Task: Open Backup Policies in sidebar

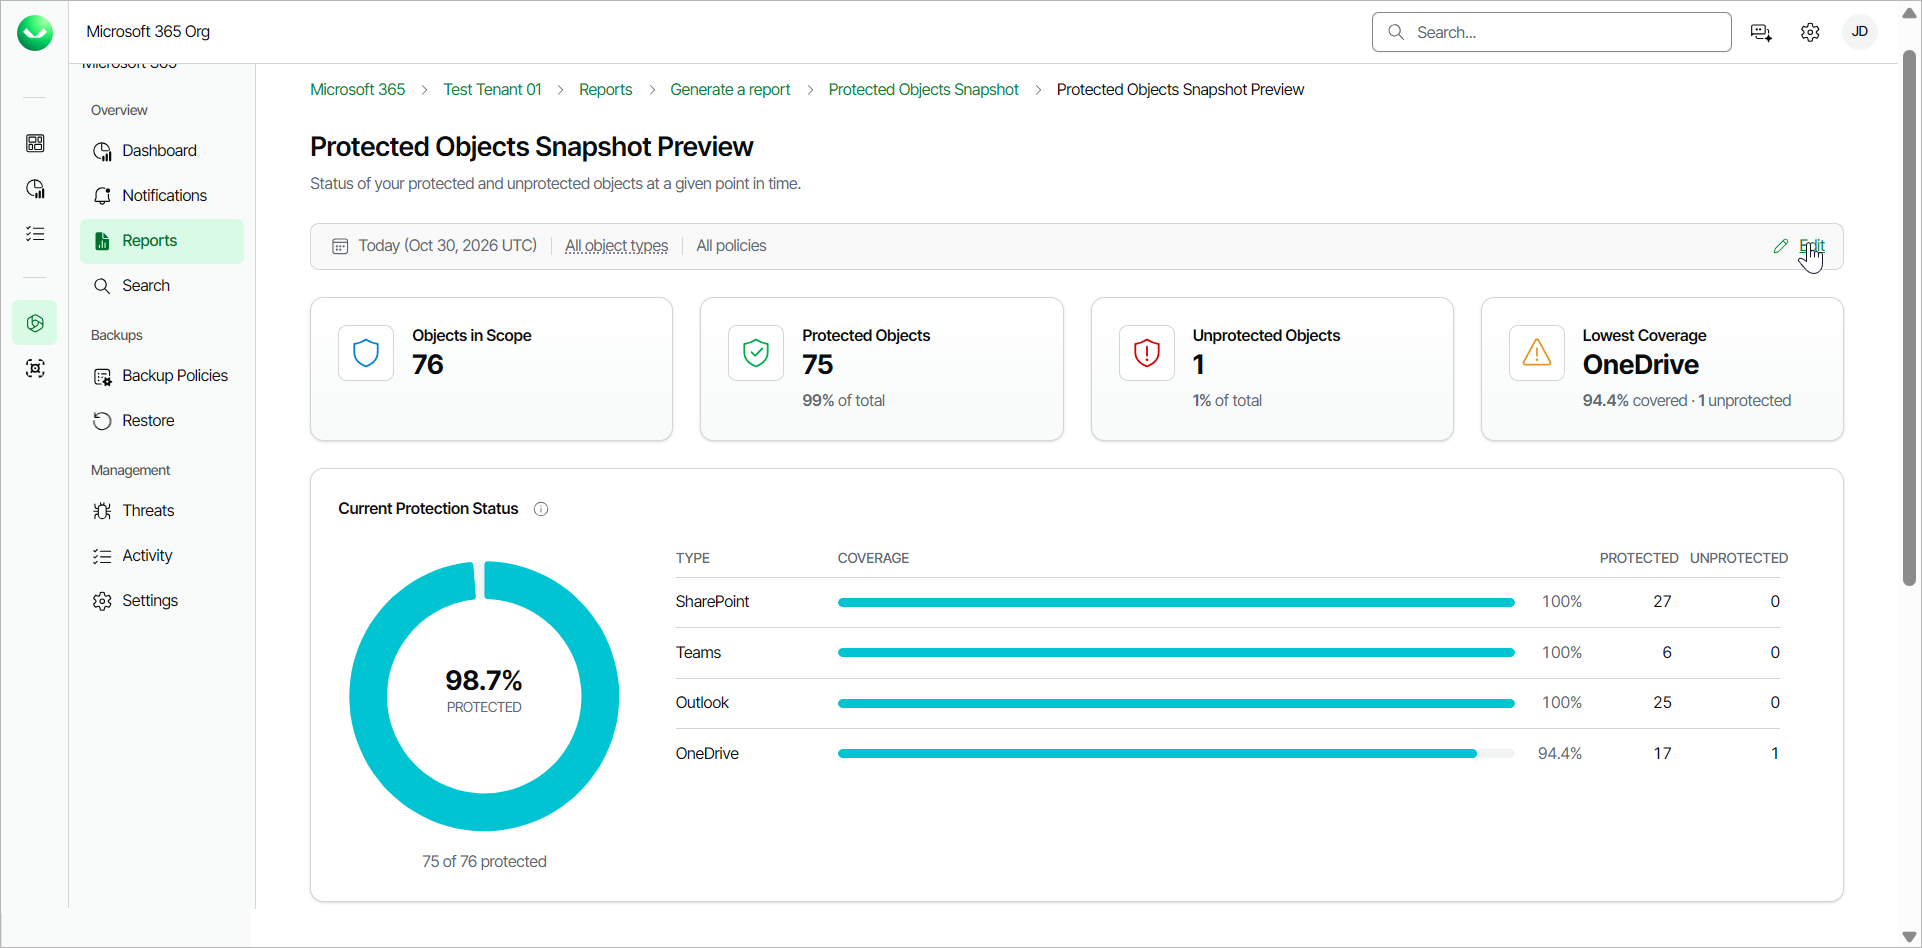Action: pos(162,376)
